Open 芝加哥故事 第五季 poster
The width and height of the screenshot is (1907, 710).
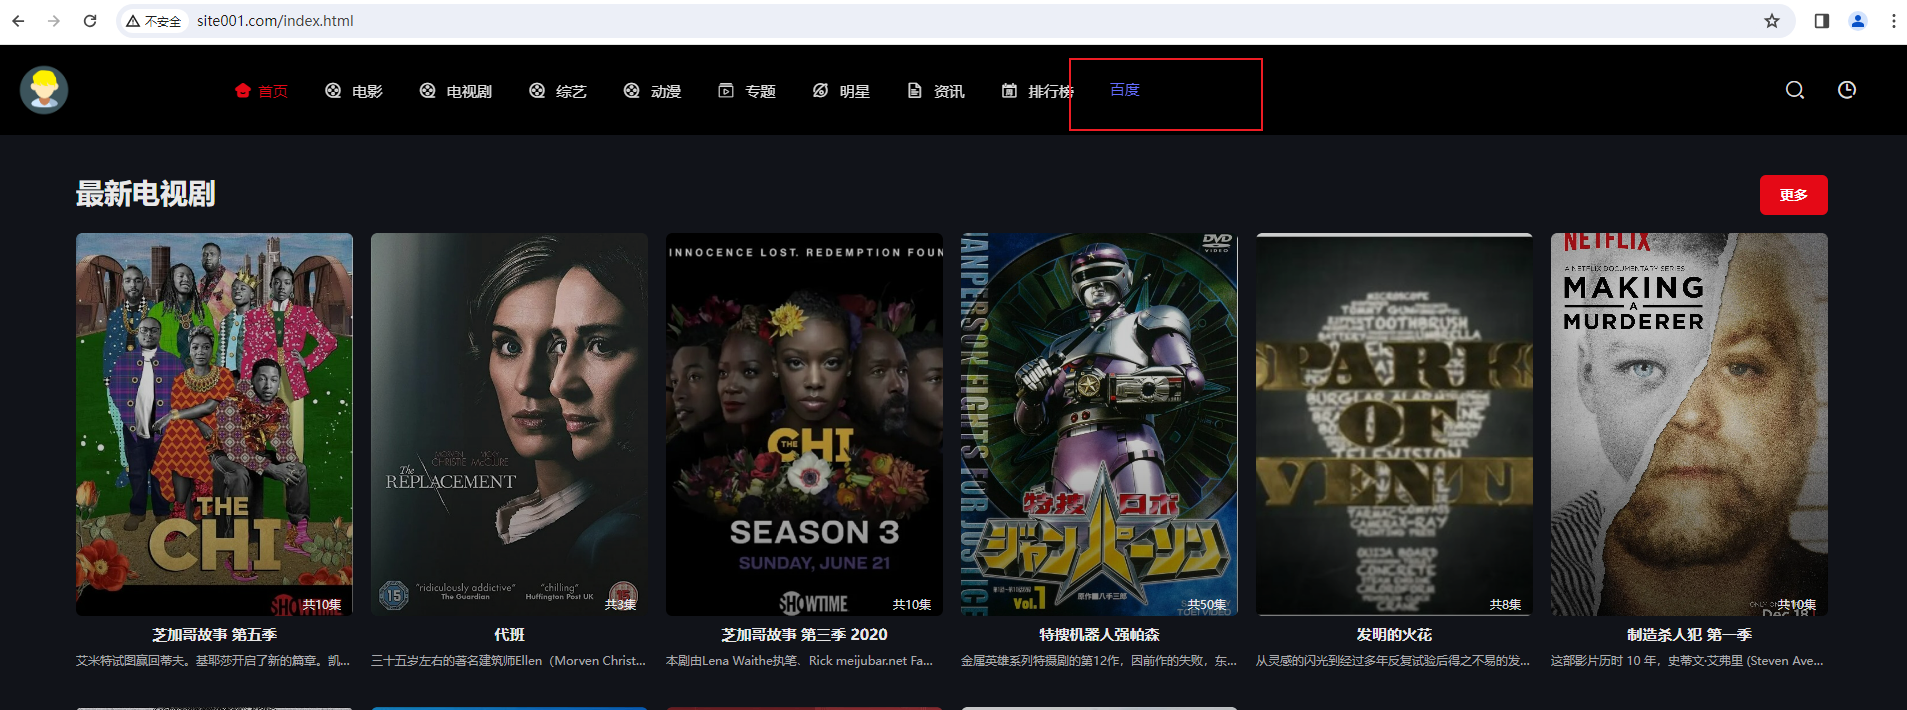coord(214,424)
